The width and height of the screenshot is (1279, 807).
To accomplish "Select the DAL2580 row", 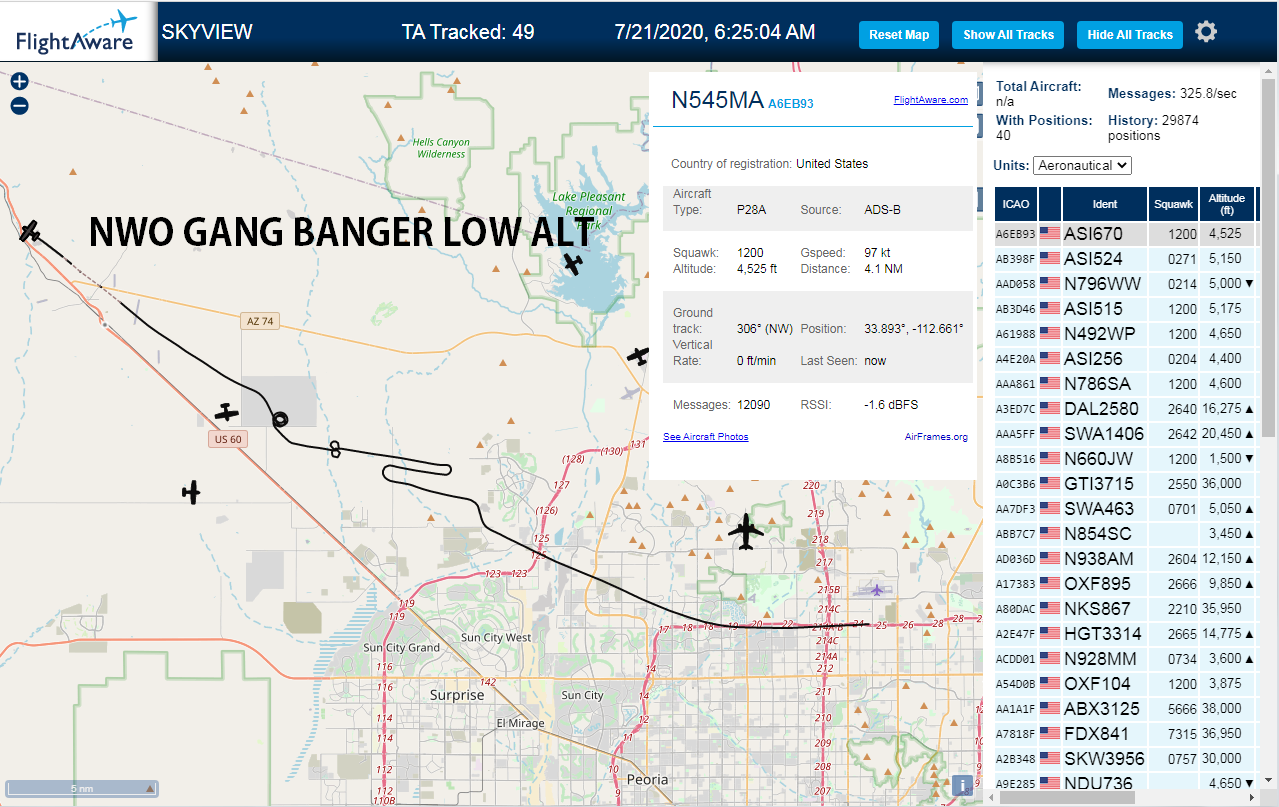I will tap(1125, 409).
